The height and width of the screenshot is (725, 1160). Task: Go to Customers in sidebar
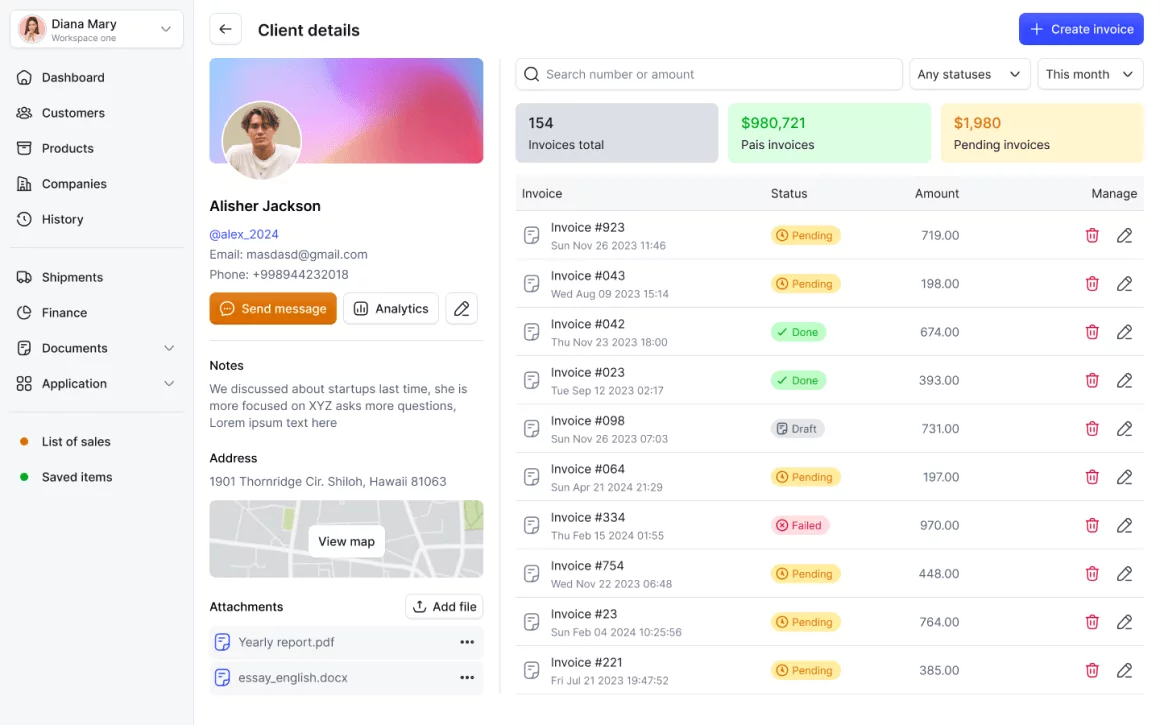coord(73,113)
